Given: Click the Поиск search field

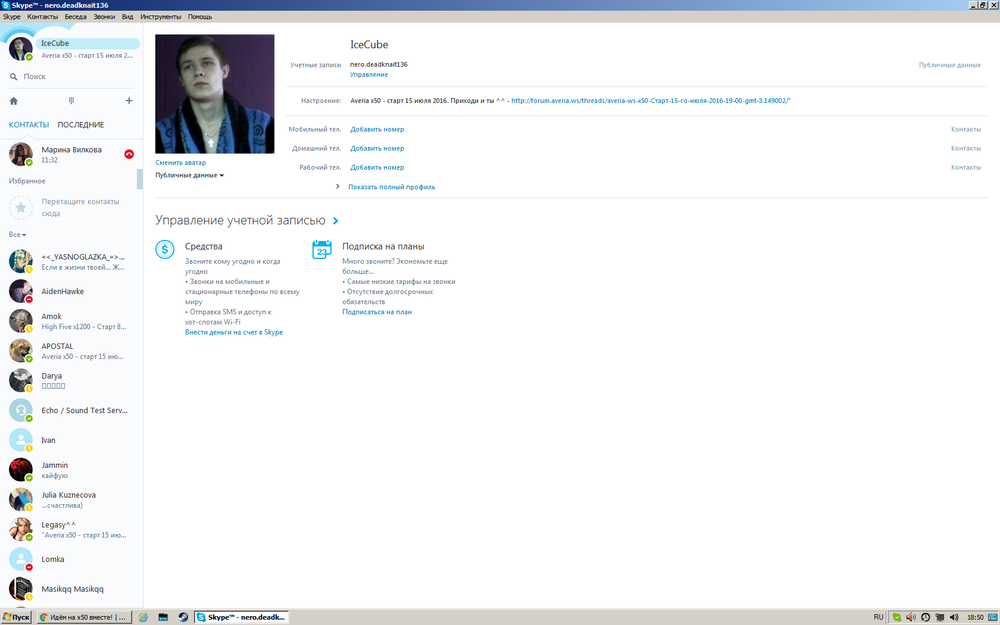Looking at the screenshot, I should pos(70,76).
